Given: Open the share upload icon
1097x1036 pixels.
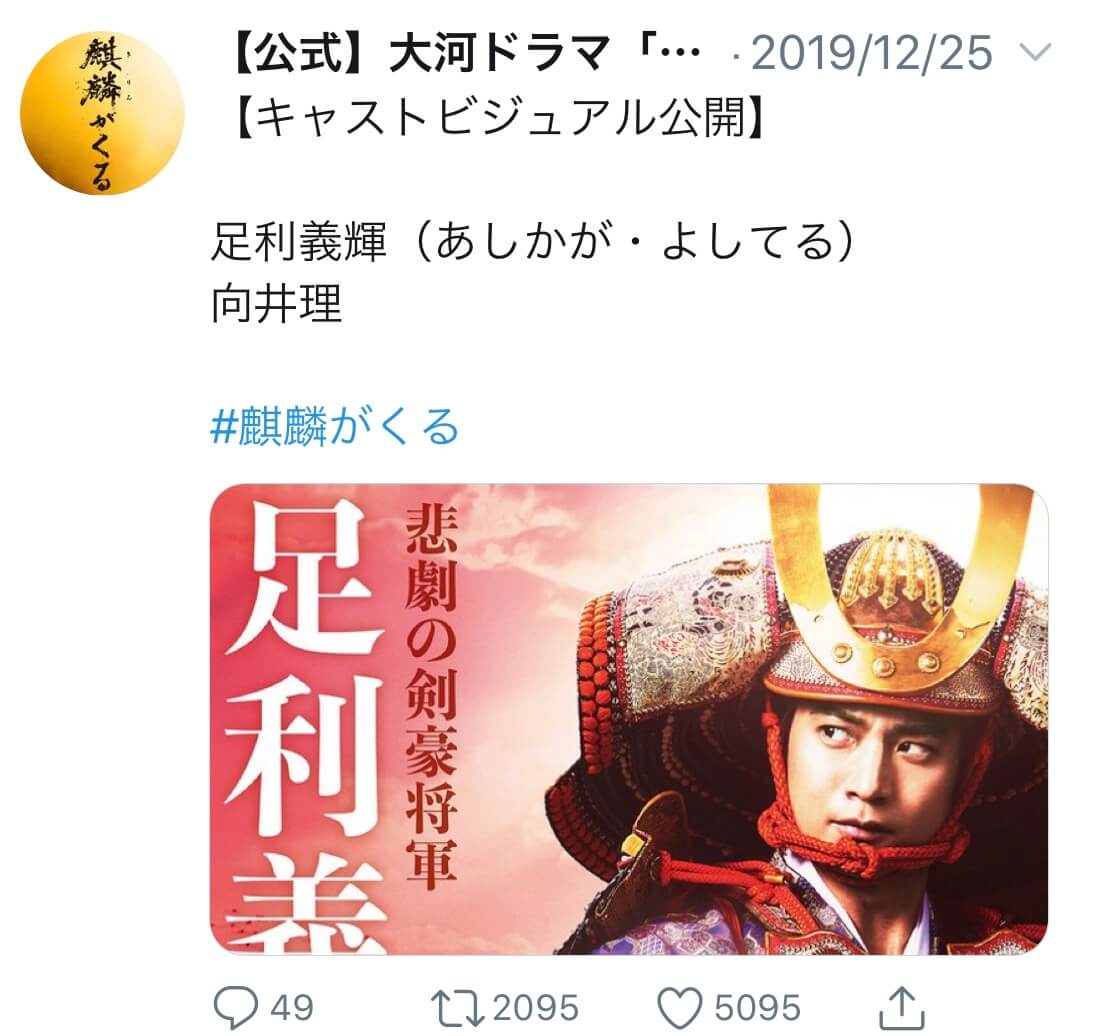Looking at the screenshot, I should click(902, 1007).
